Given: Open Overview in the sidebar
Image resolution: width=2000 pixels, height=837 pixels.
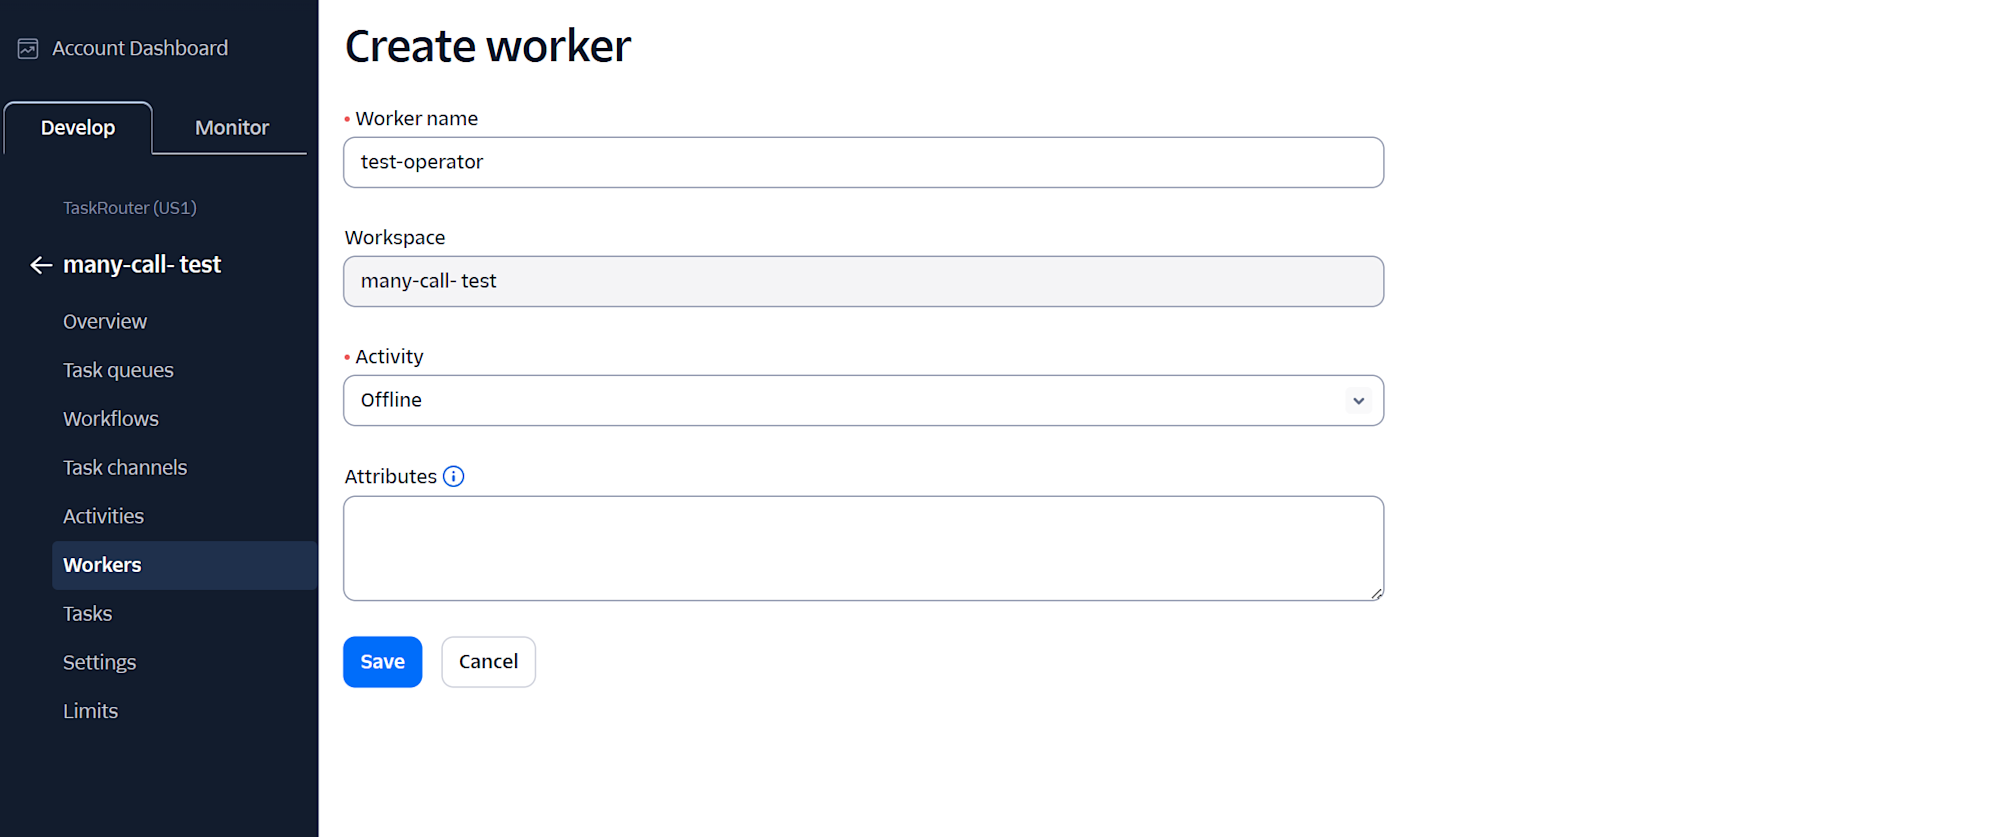Looking at the screenshot, I should pos(105,322).
